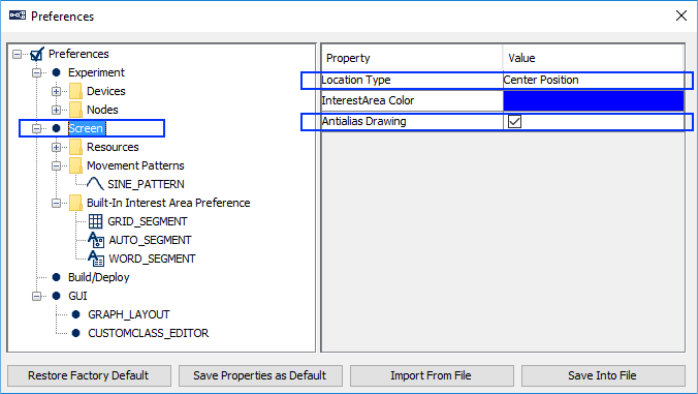This screenshot has width=698, height=394.
Task: Click the WORD_SEGMENT letter icon
Action: [96, 259]
